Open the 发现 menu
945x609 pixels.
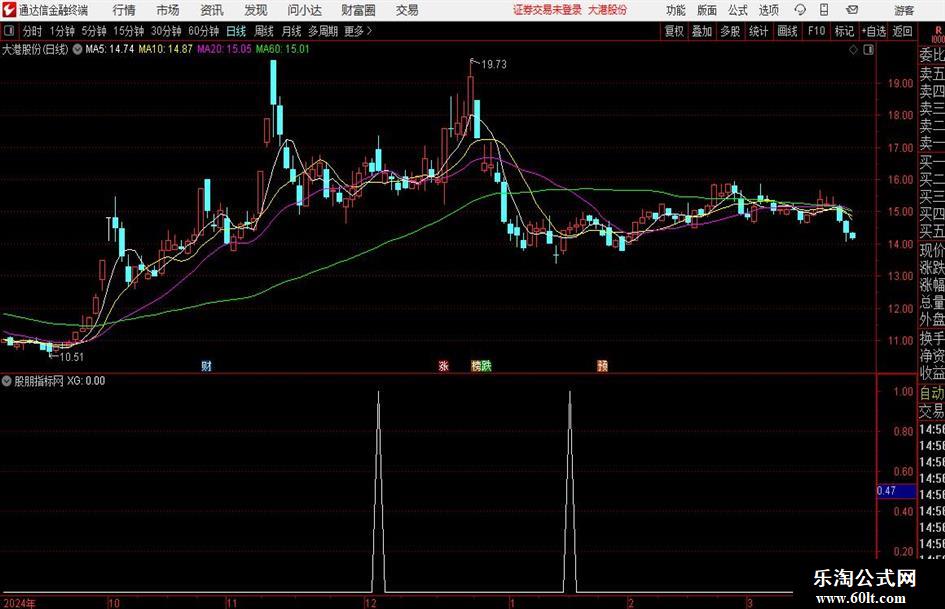coord(256,10)
